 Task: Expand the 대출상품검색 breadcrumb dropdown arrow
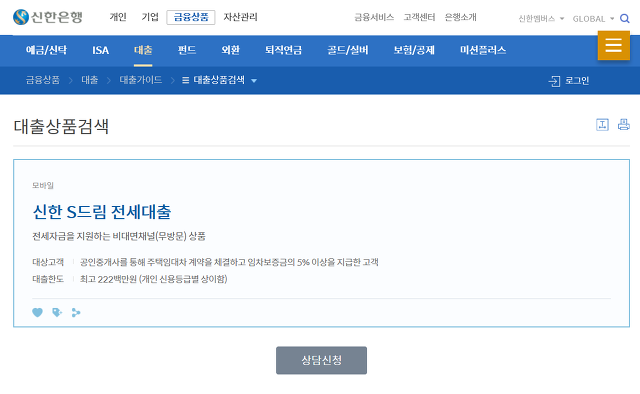(254, 81)
